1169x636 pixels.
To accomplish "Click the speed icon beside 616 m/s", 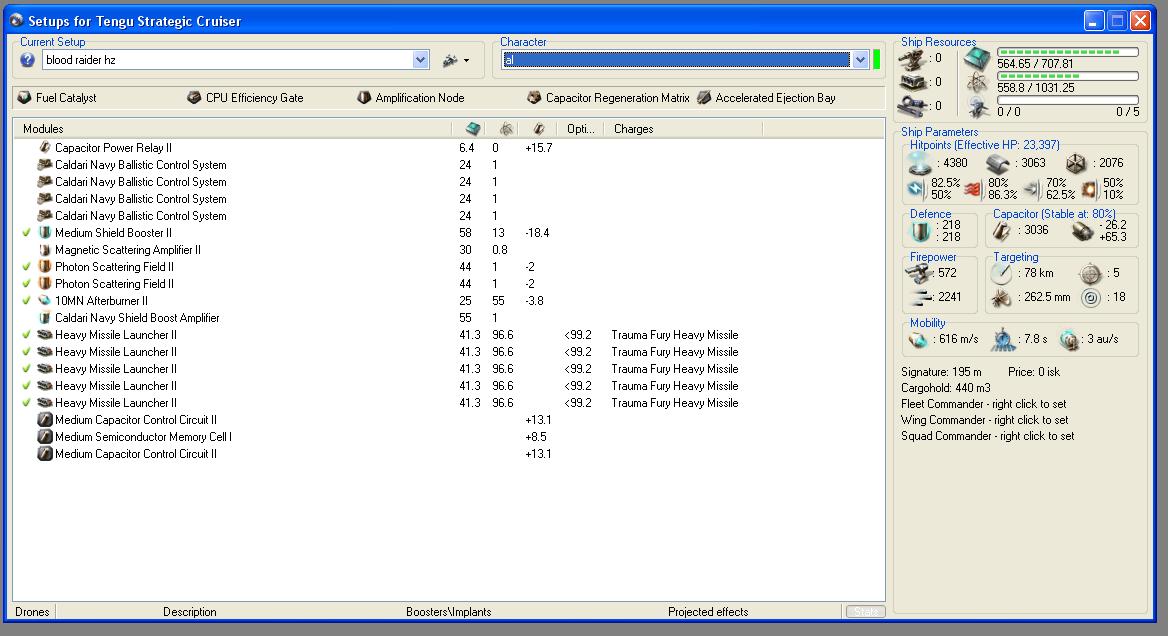I will coord(918,340).
